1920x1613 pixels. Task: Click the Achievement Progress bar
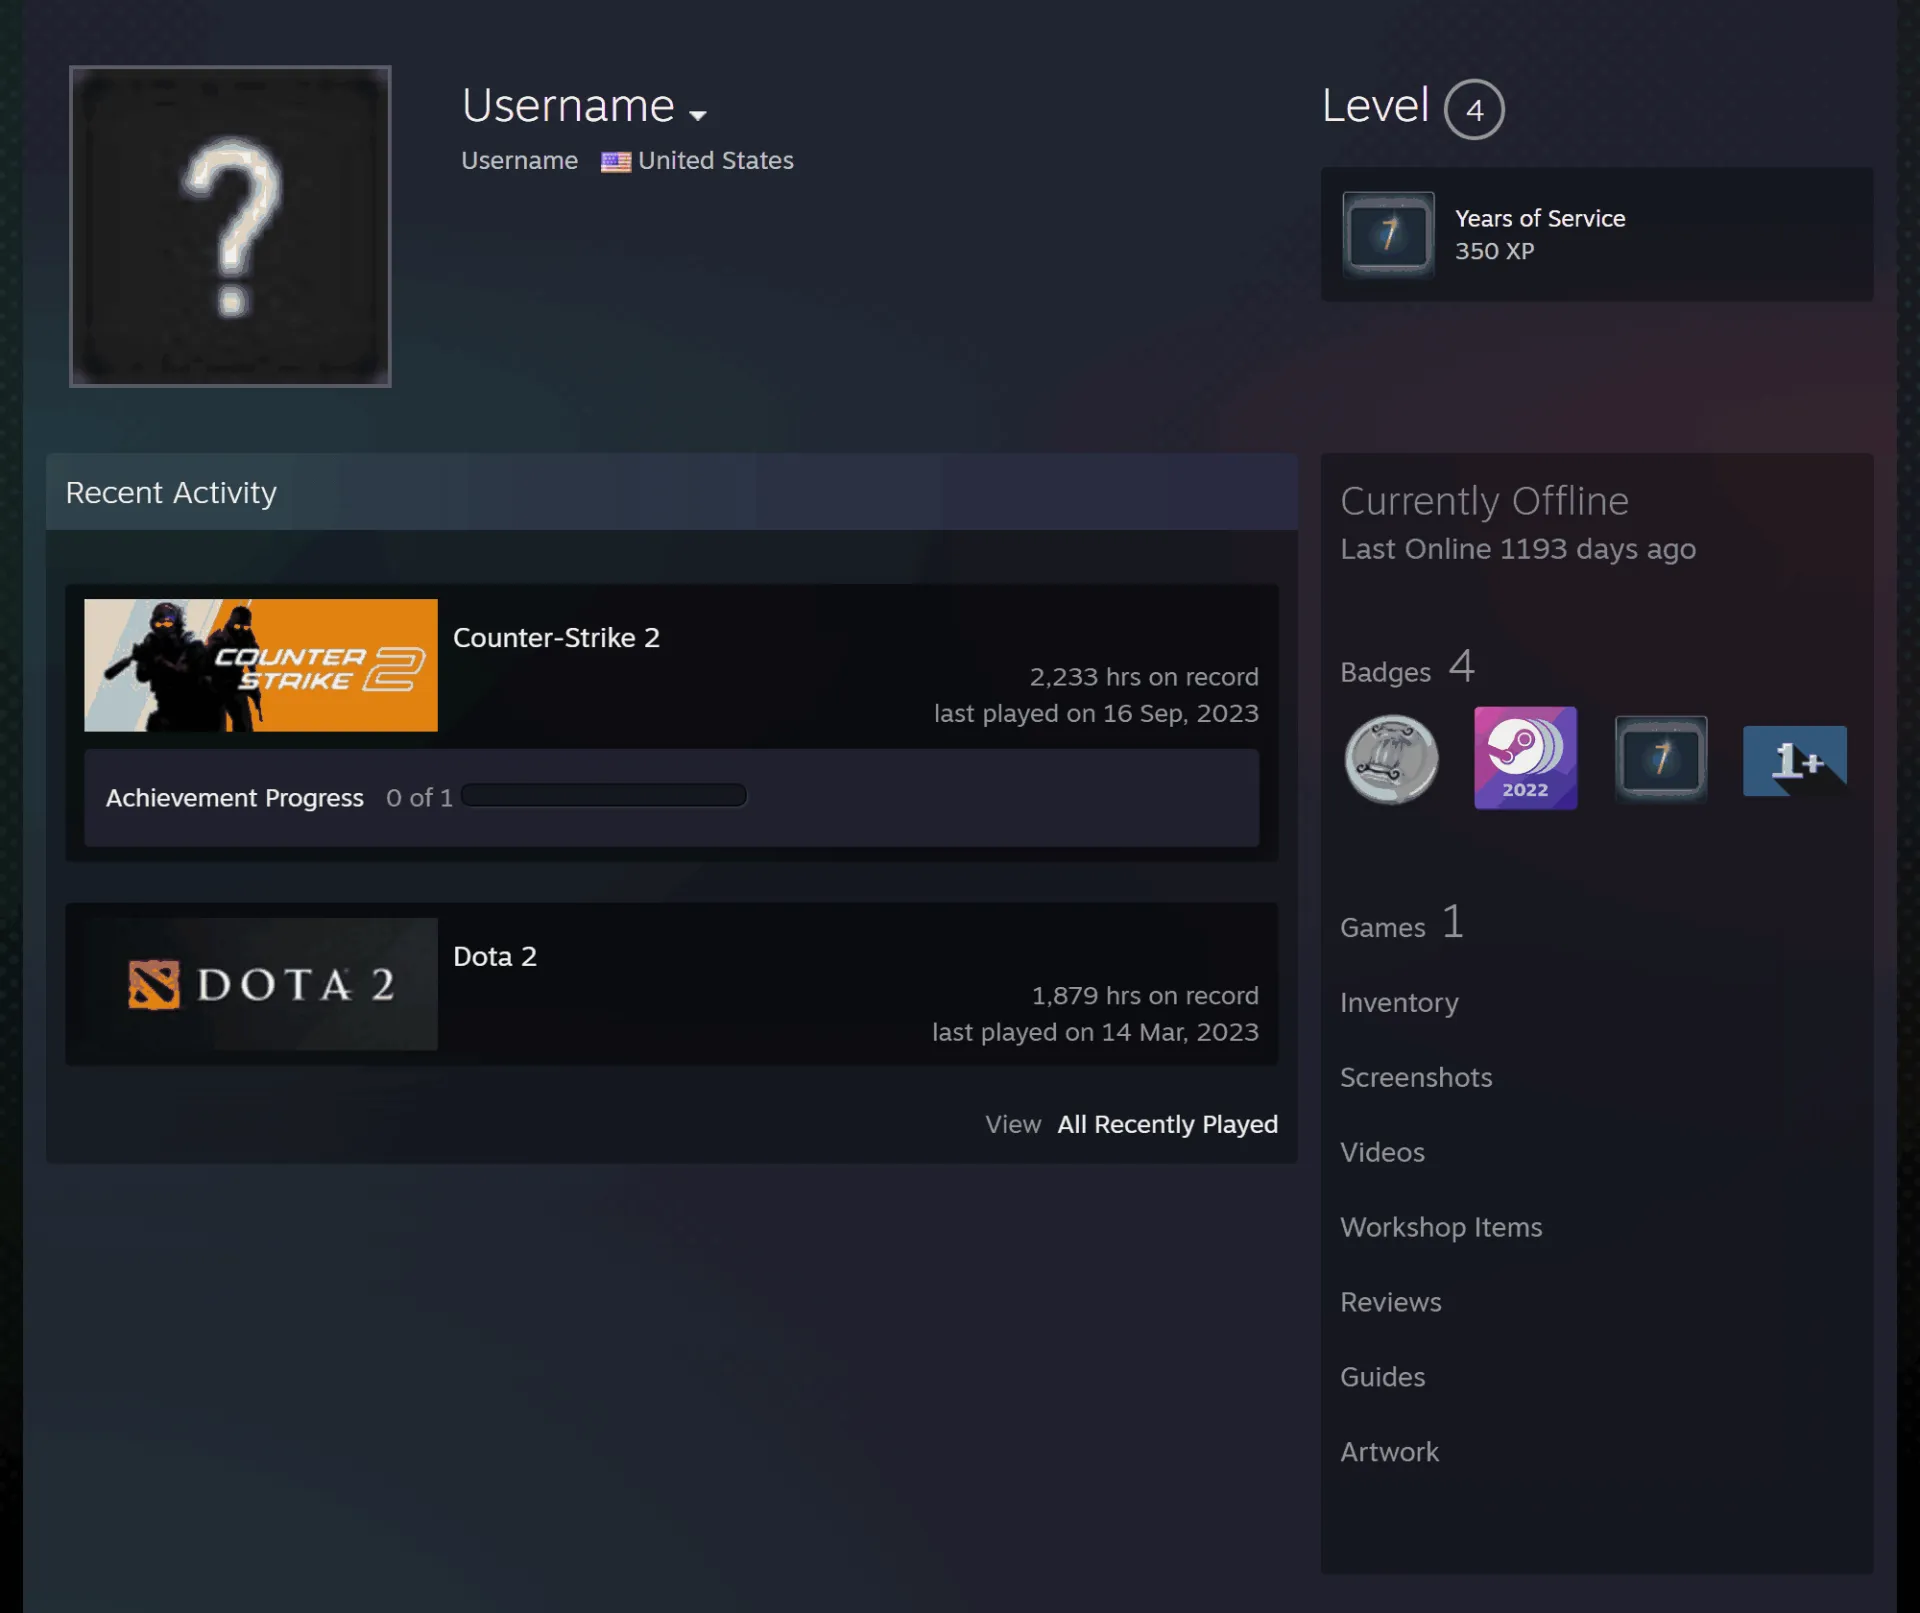(x=604, y=796)
